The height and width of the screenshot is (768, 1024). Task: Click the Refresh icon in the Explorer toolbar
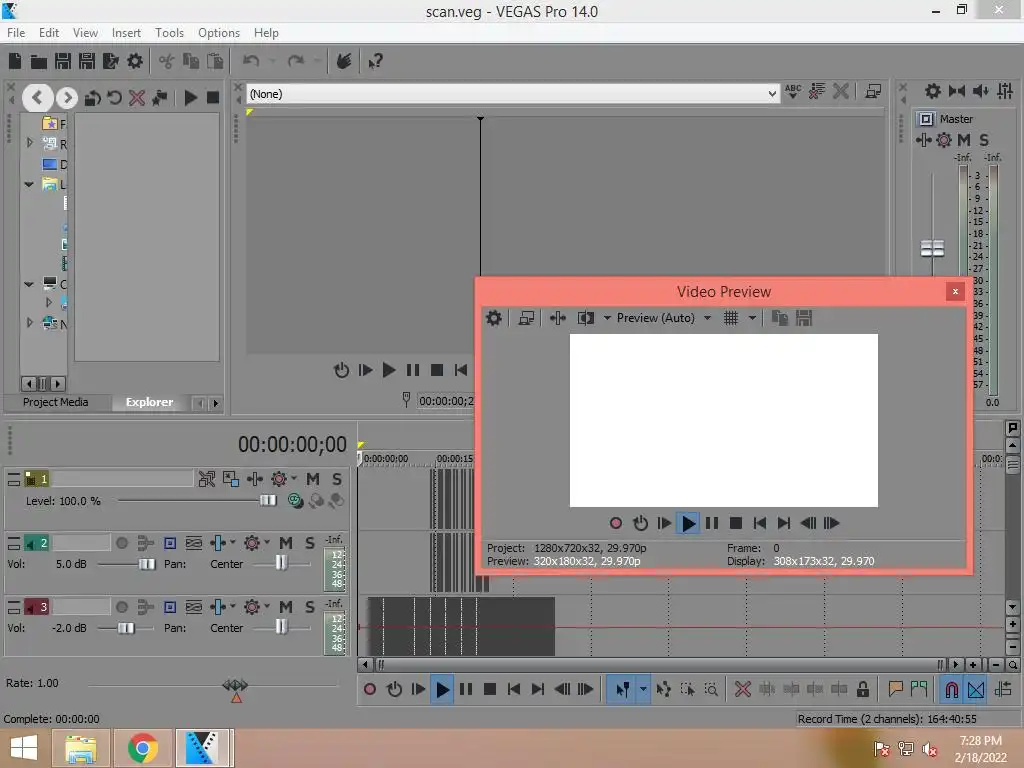tap(114, 98)
